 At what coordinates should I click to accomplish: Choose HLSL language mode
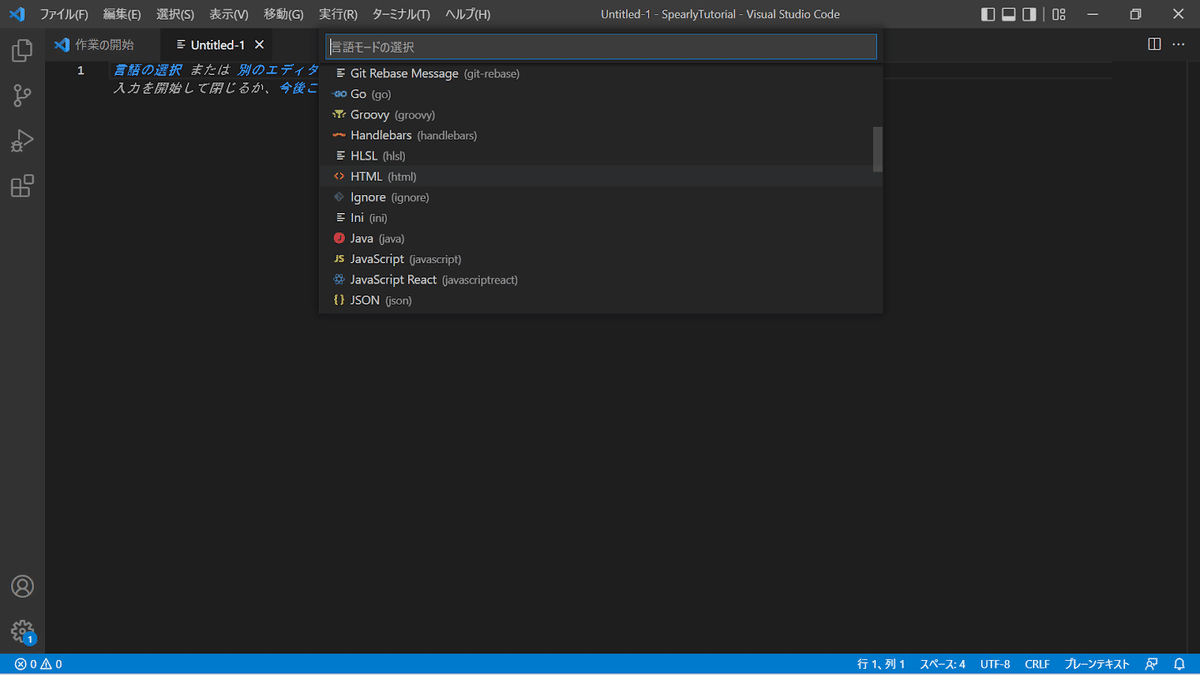[x=601, y=156]
